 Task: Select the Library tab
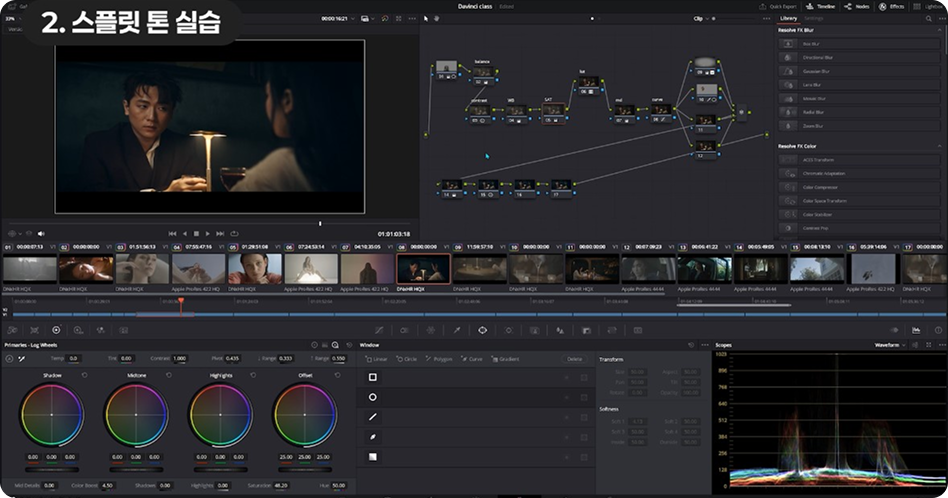point(788,18)
